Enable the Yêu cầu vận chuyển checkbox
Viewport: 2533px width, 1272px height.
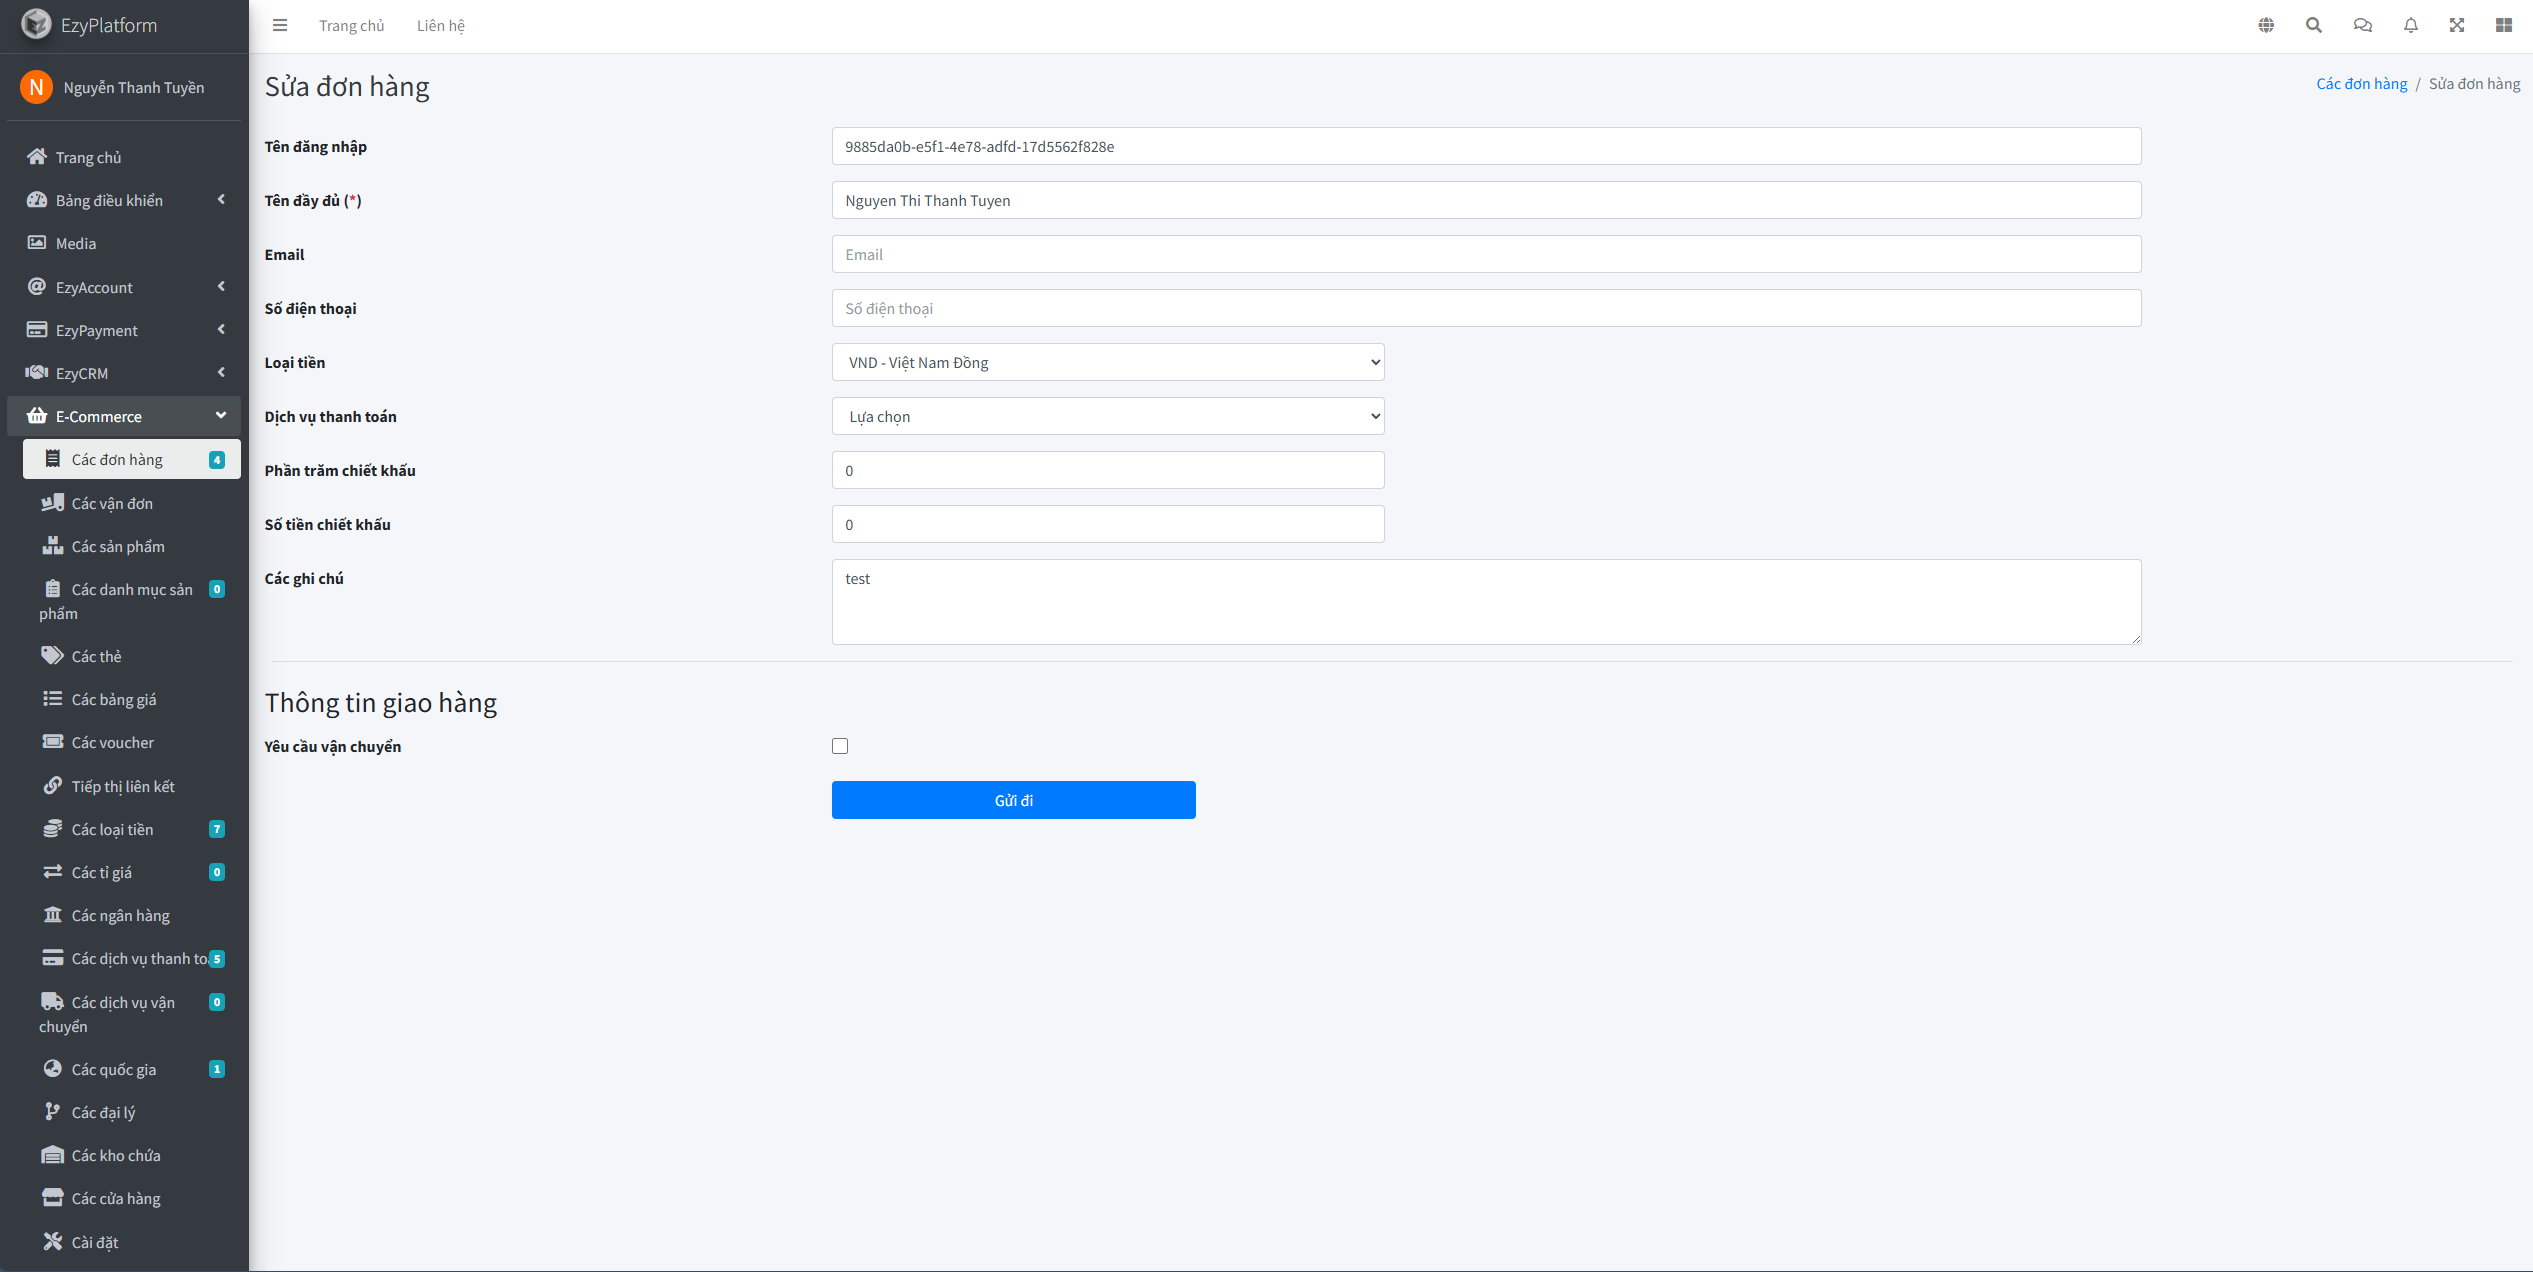click(x=840, y=746)
